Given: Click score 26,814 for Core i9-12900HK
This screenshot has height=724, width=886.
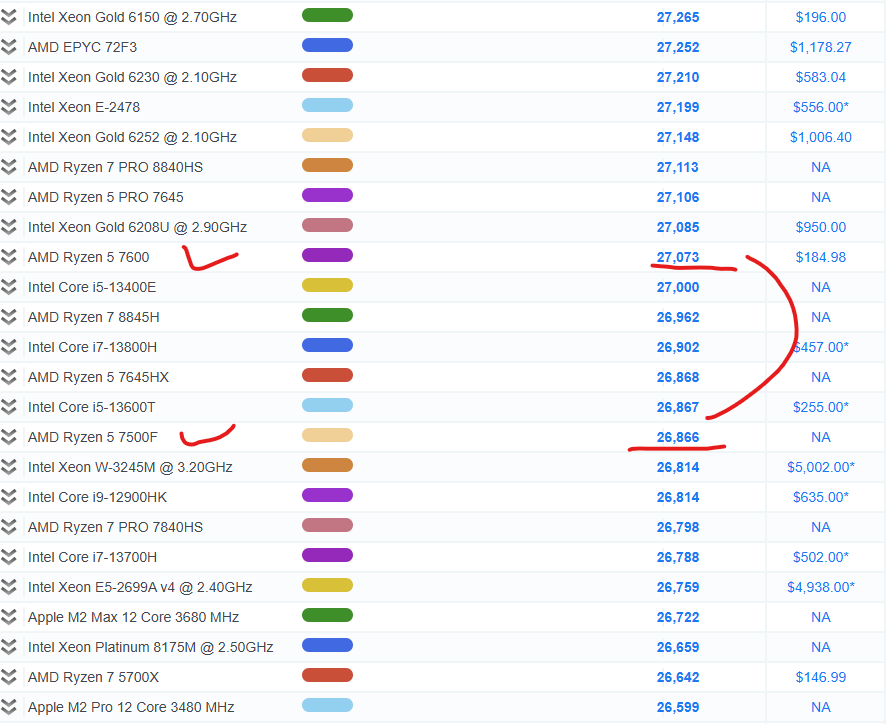Looking at the screenshot, I should coord(677,497).
